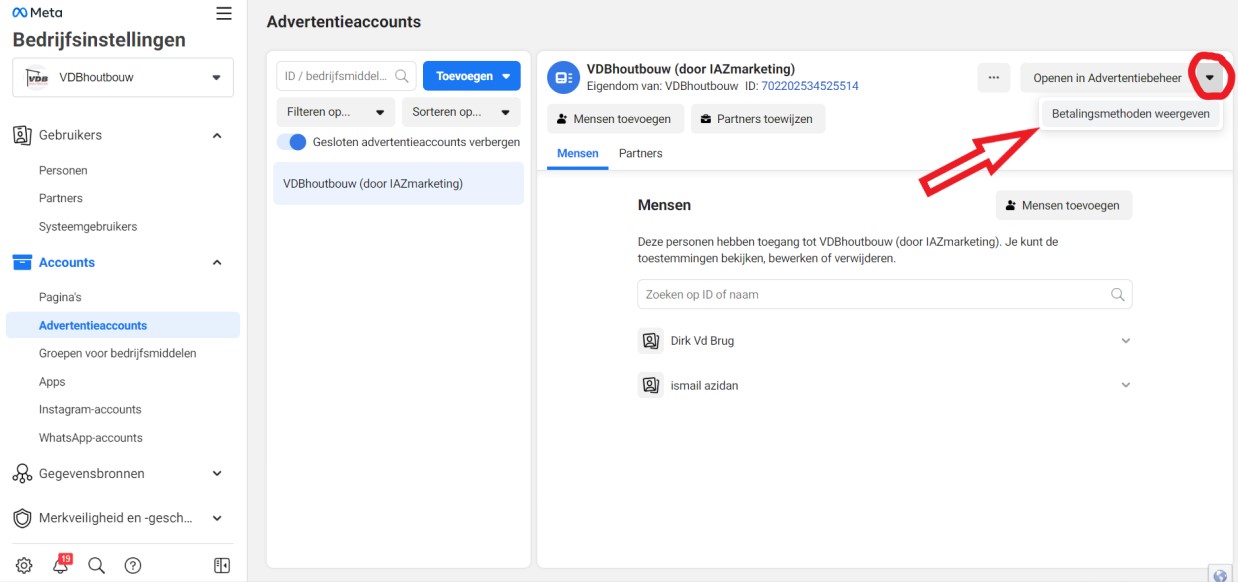
Task: Choose Betalingsmethoden weergeven menu item
Action: click(x=1131, y=114)
